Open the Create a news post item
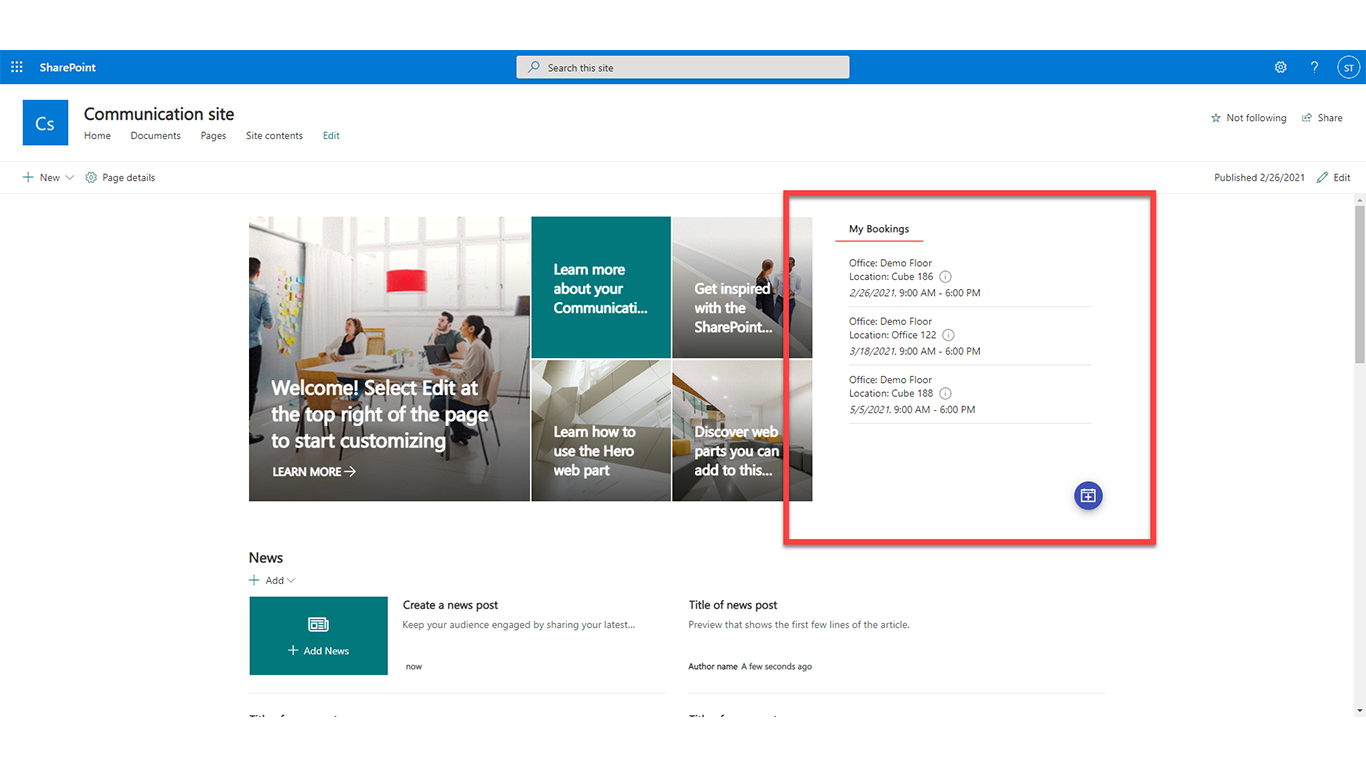 [x=450, y=605]
